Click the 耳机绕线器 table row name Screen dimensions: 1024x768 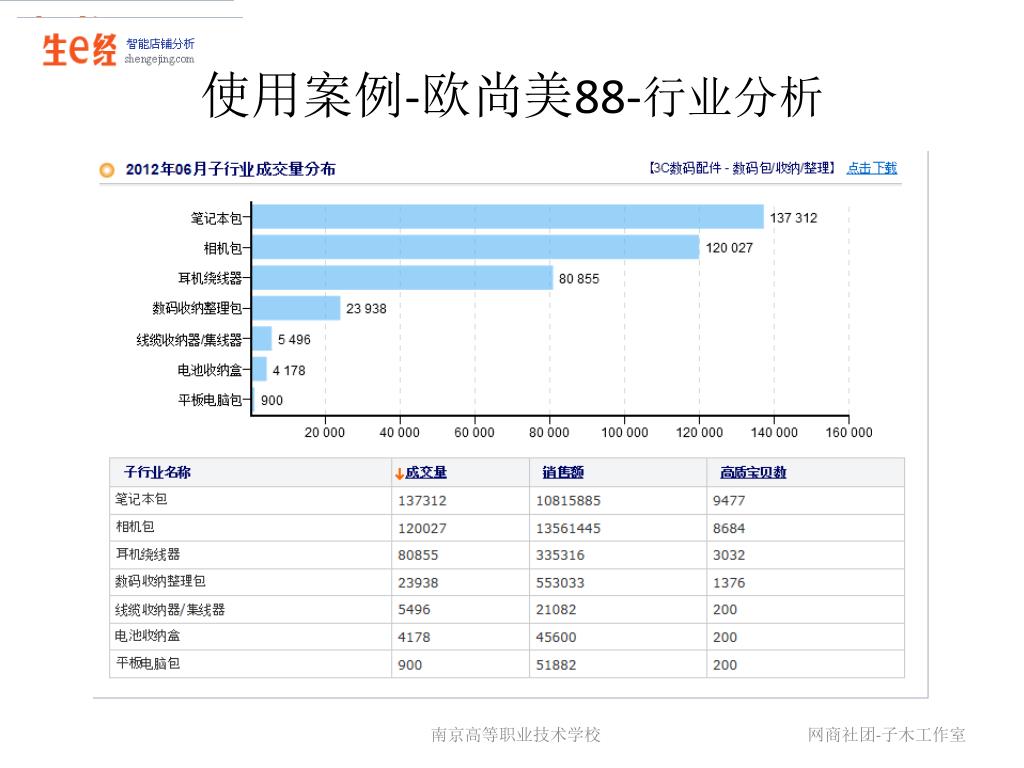148,554
